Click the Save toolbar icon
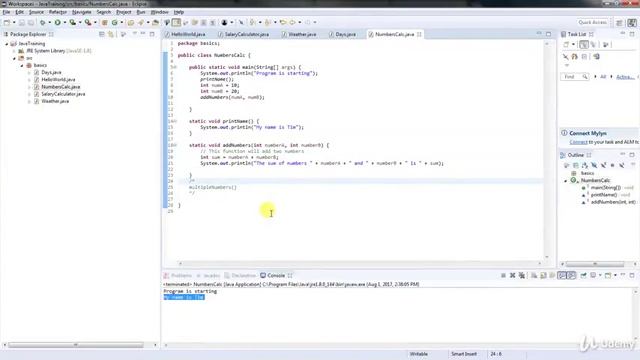The height and width of the screenshot is (360, 640). point(22,22)
